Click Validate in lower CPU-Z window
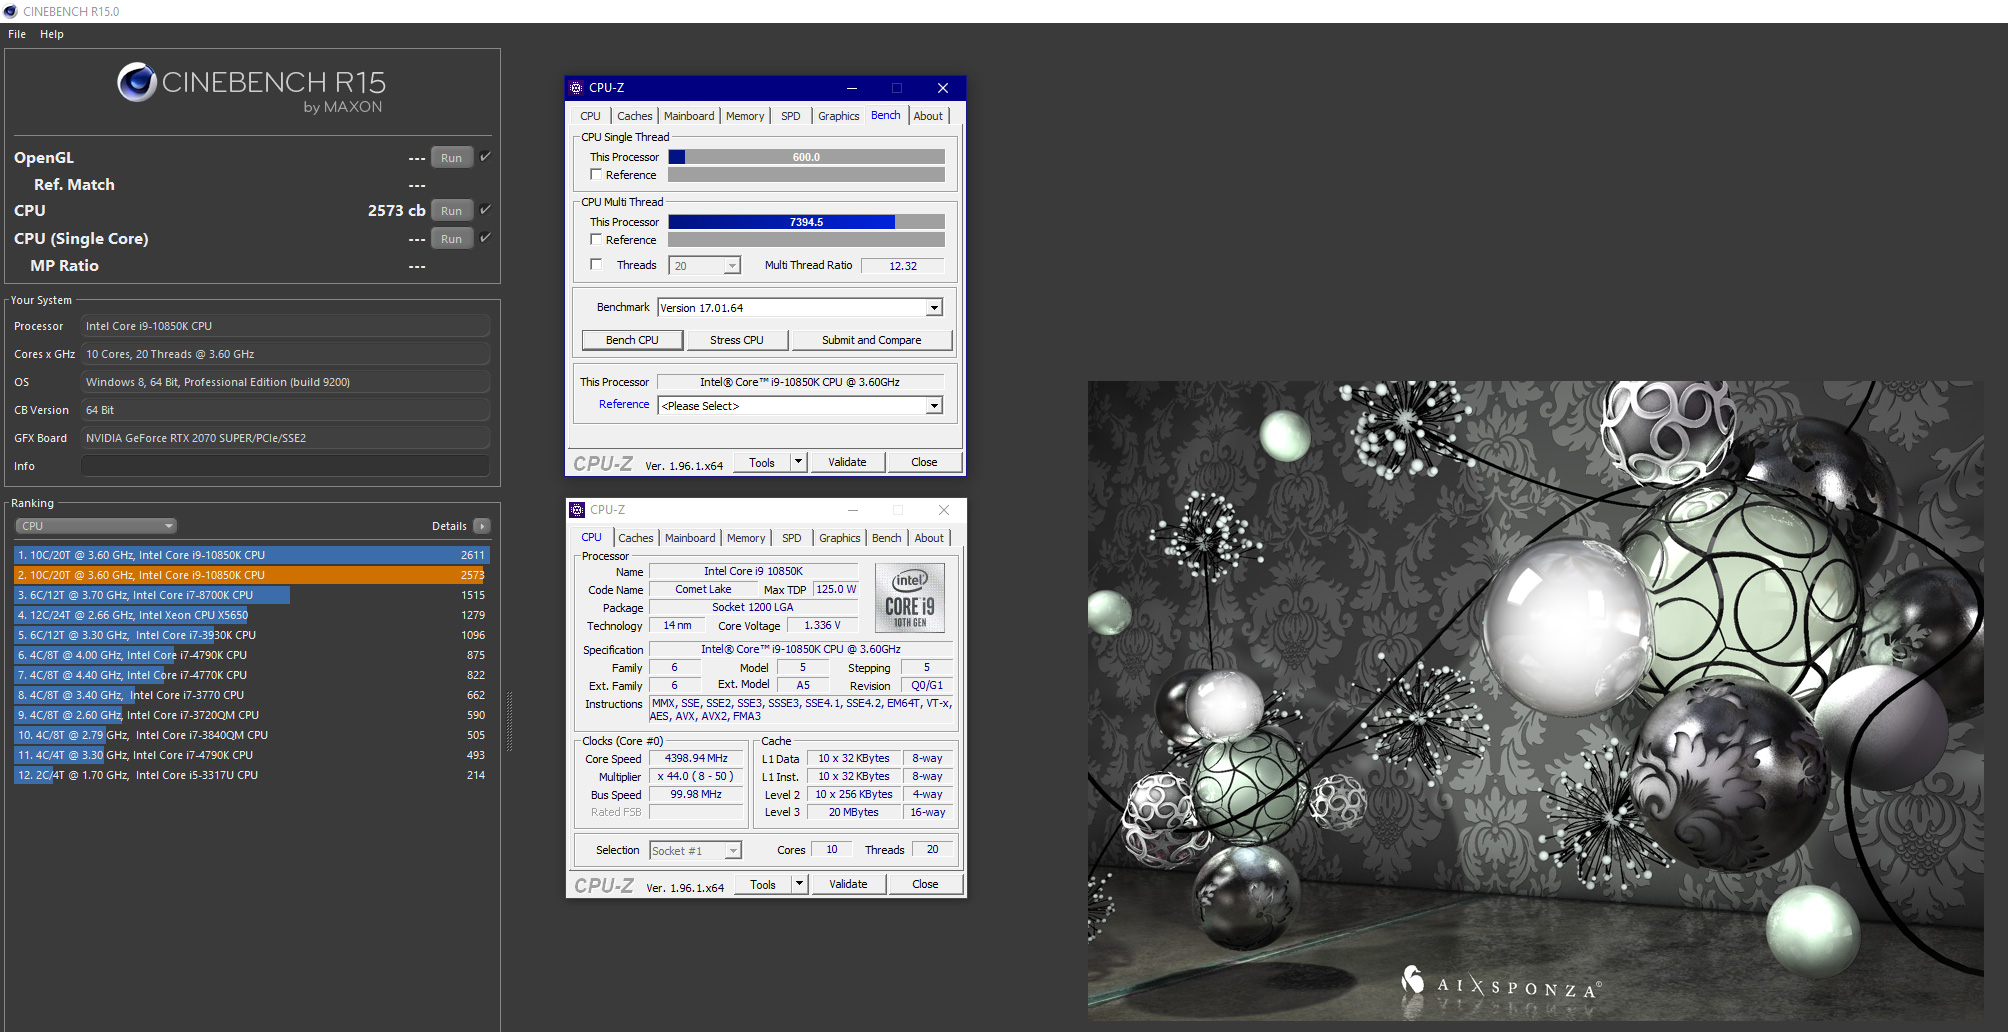This screenshot has width=2008, height=1032. point(848,884)
